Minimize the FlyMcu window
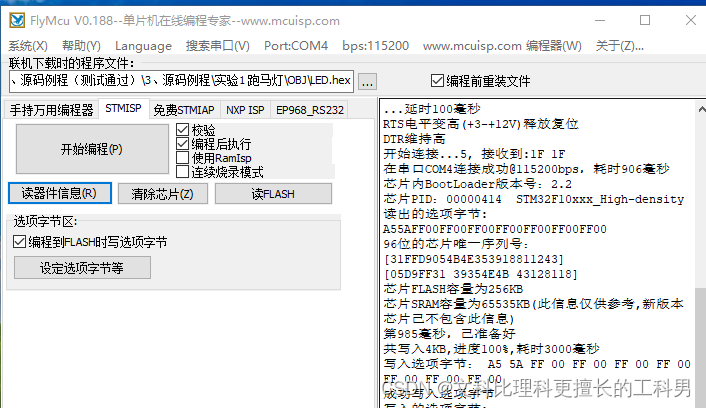This screenshot has height=408, width=706. click(599, 20)
